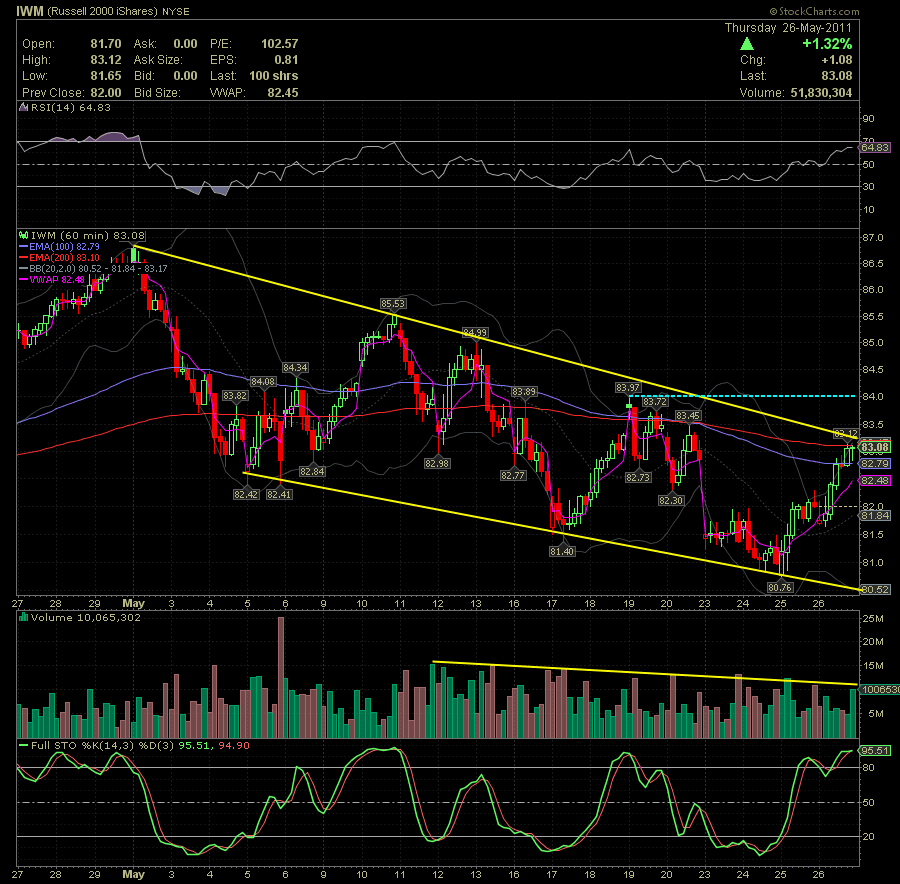Viewport: 900px width, 884px height.
Task: Click the green up arrow change indicator
Action: click(747, 44)
